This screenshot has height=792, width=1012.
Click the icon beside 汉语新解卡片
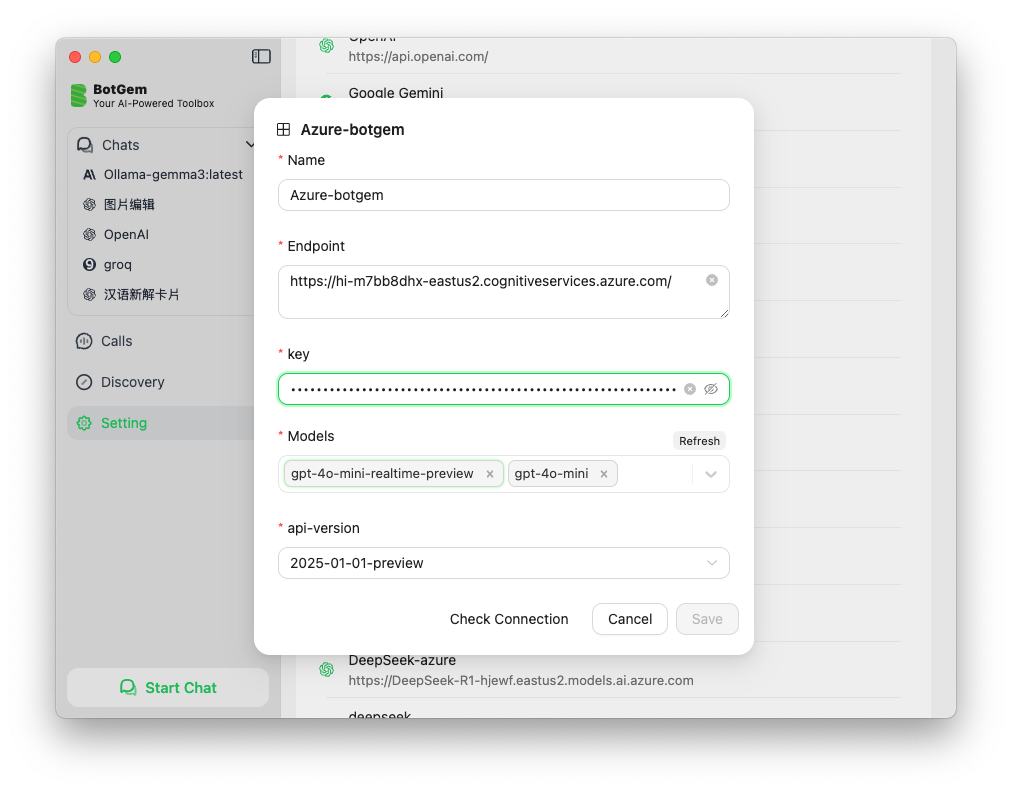(90, 294)
